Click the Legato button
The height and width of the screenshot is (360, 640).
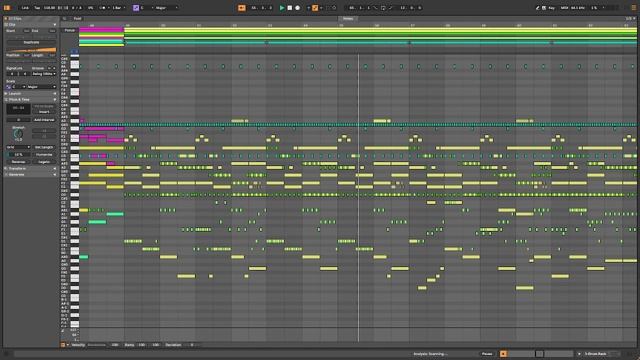pos(44,162)
